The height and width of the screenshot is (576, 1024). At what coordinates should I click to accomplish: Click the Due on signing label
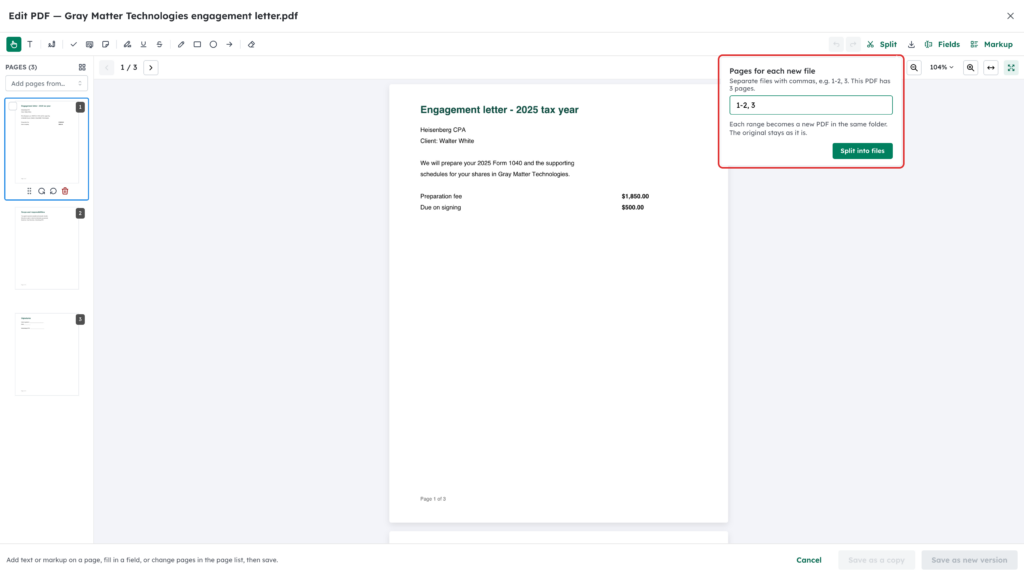[x=440, y=208]
